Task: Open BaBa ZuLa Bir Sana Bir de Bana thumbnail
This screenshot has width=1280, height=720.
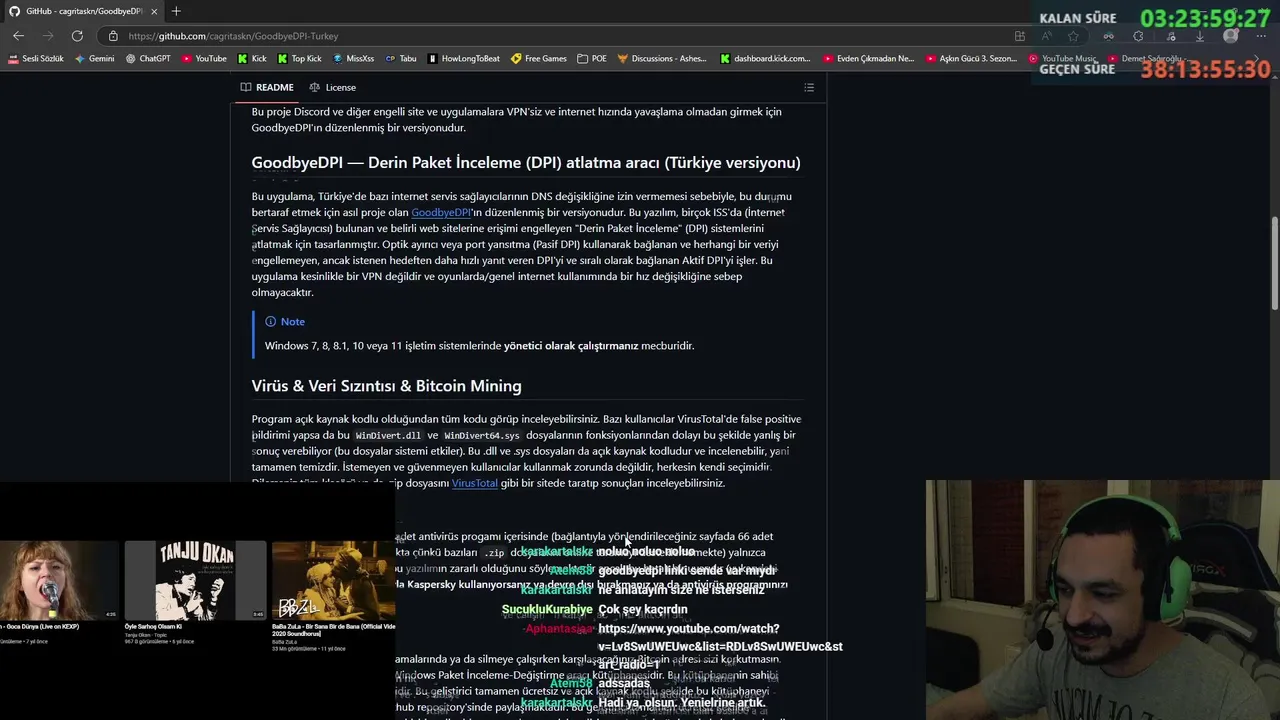Action: pos(334,581)
